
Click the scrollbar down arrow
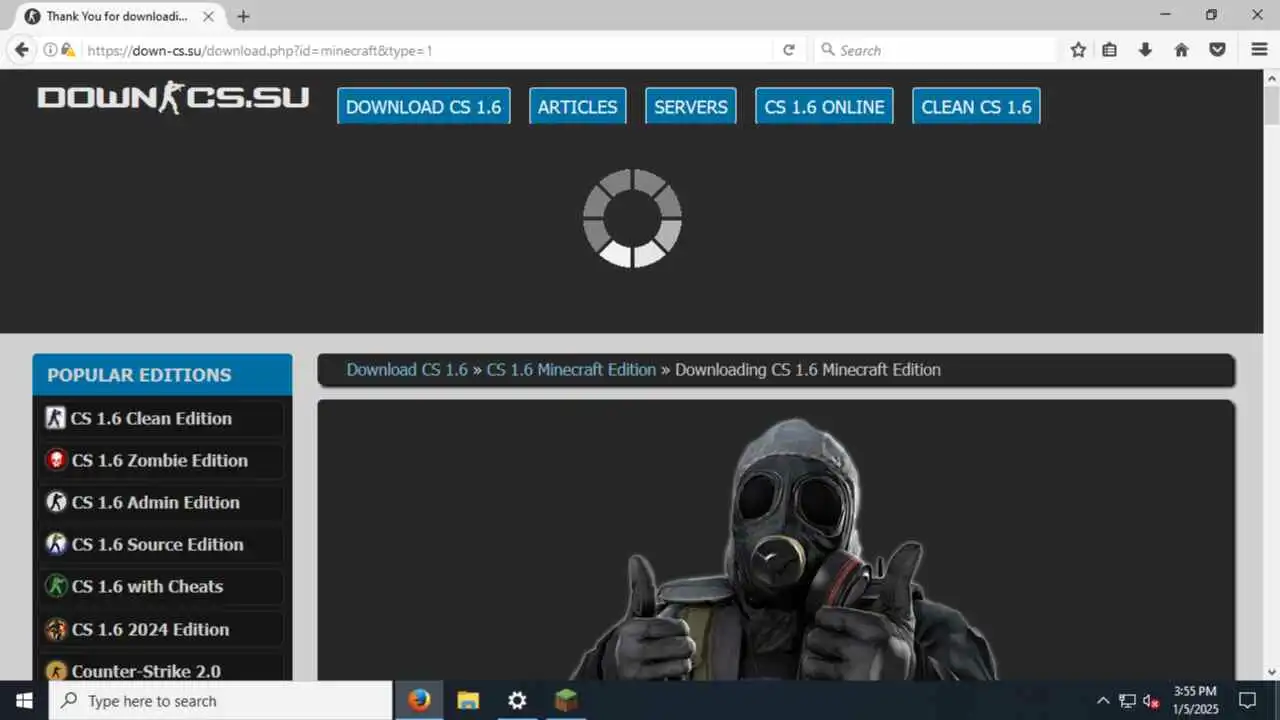[1271, 672]
